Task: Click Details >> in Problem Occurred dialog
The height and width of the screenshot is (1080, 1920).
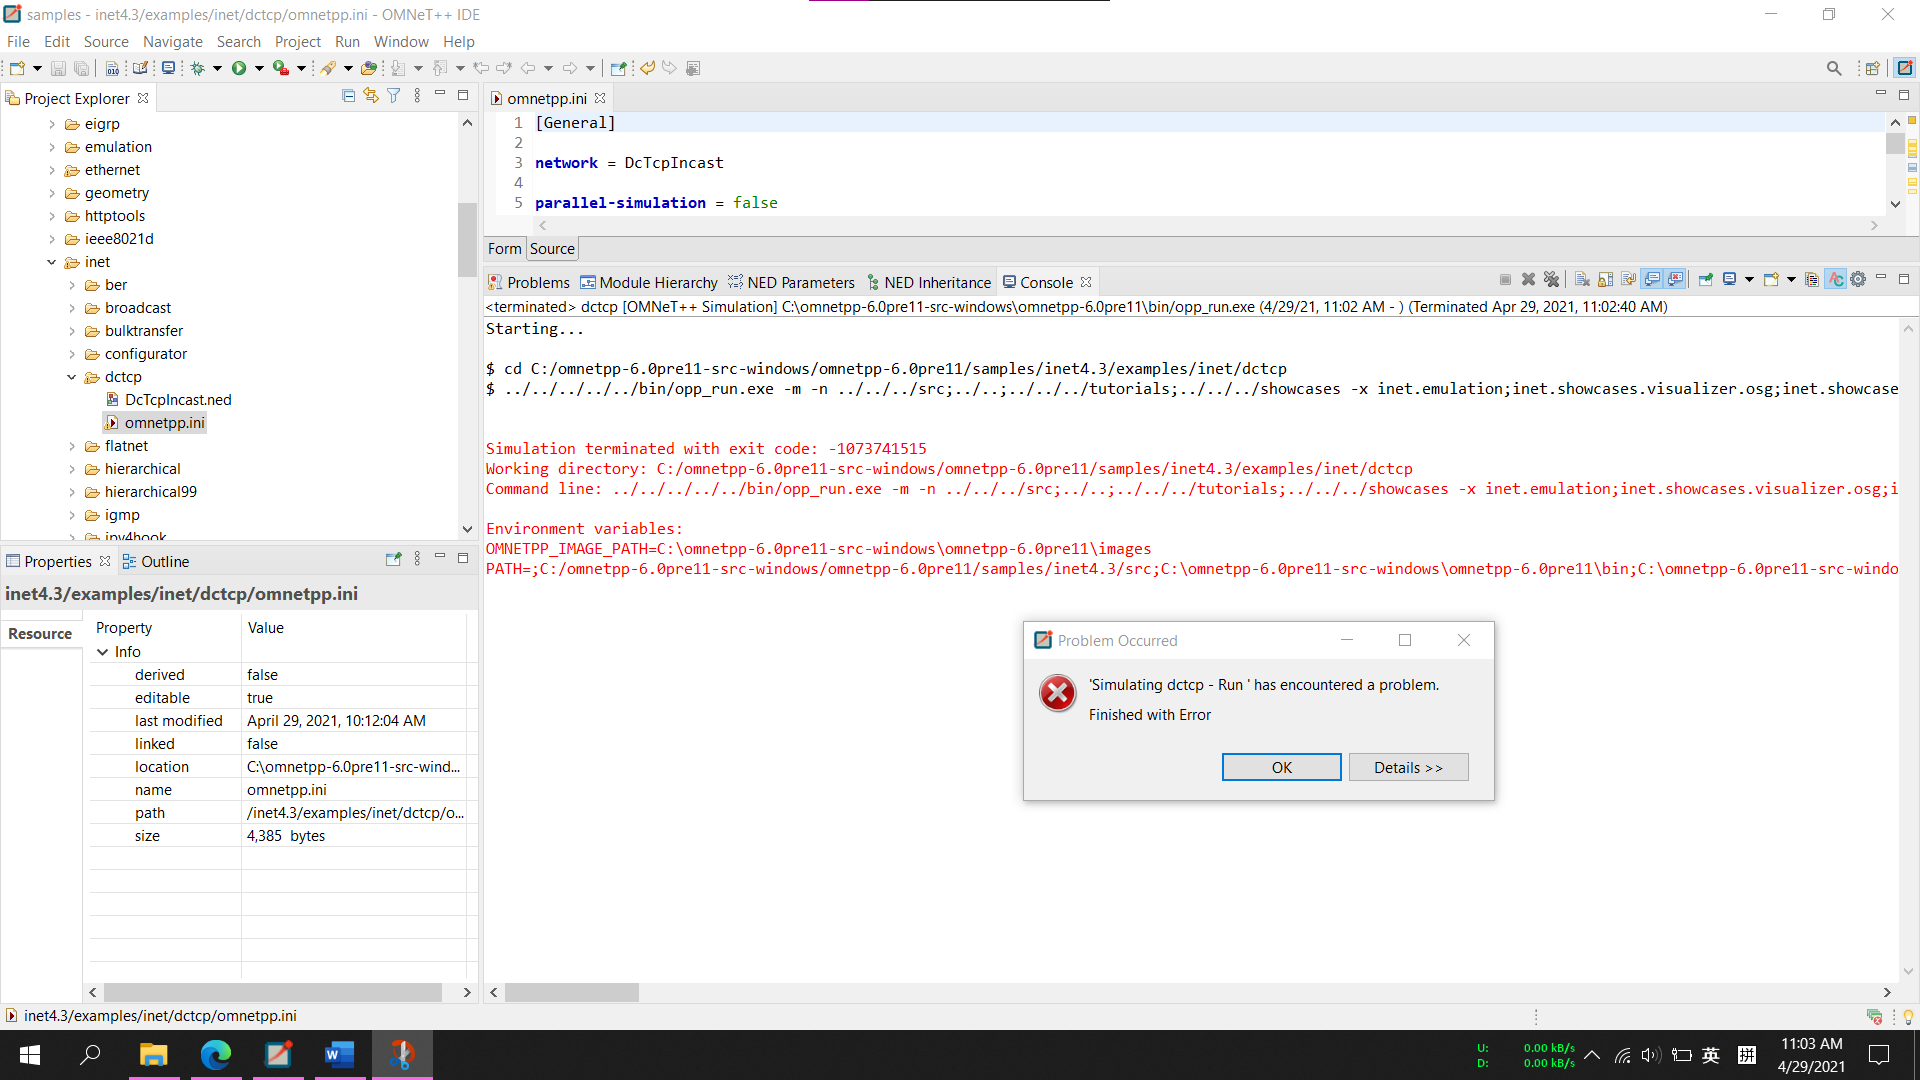Action: 1408,767
